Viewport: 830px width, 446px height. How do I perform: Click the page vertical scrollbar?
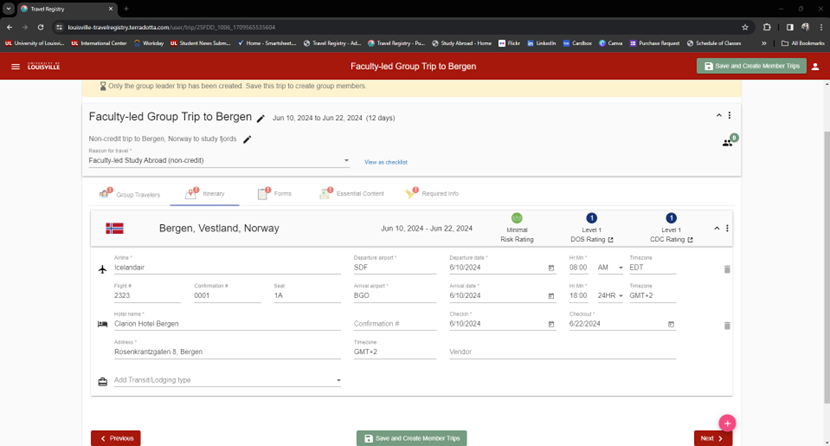(x=826, y=267)
